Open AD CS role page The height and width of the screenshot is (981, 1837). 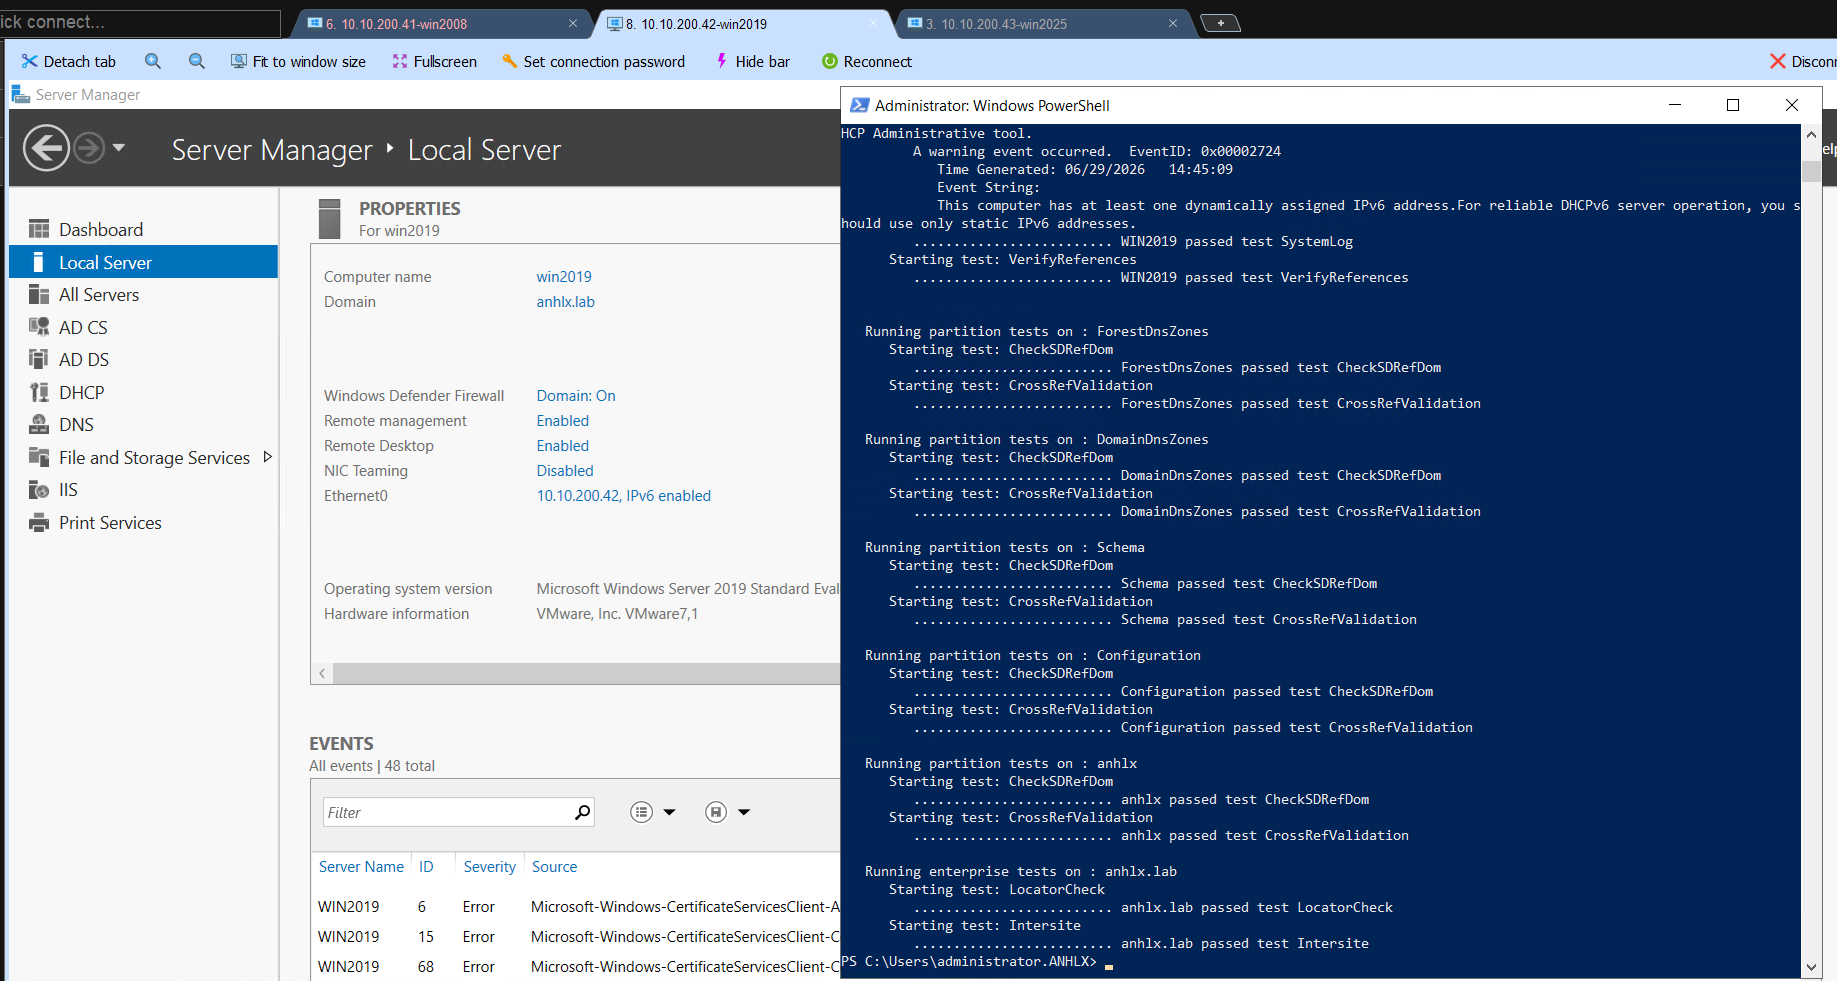click(x=143, y=327)
